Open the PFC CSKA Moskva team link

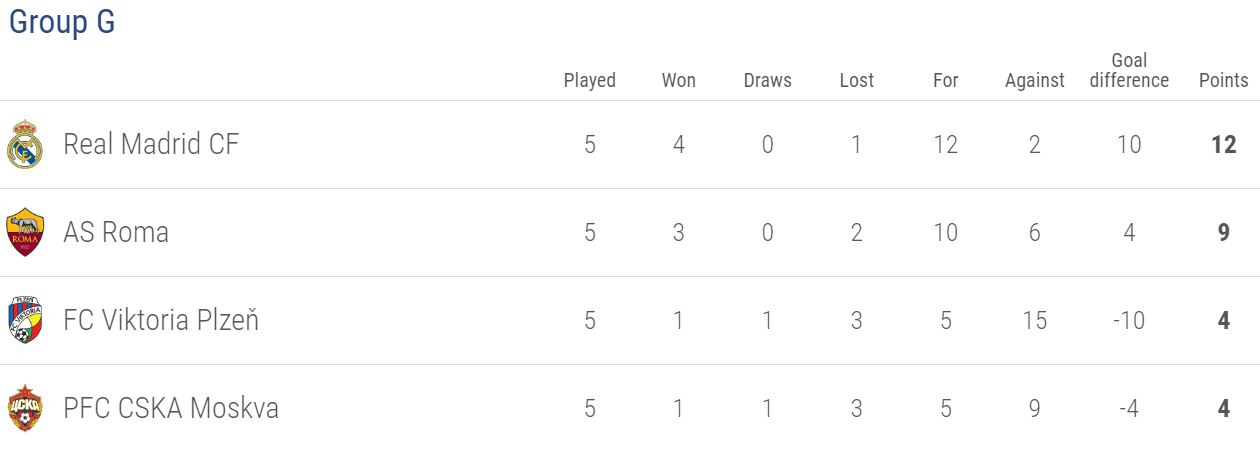[x=171, y=408]
